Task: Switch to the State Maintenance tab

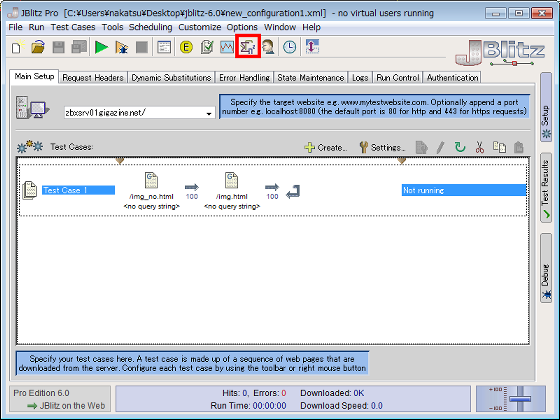Action: (x=311, y=78)
